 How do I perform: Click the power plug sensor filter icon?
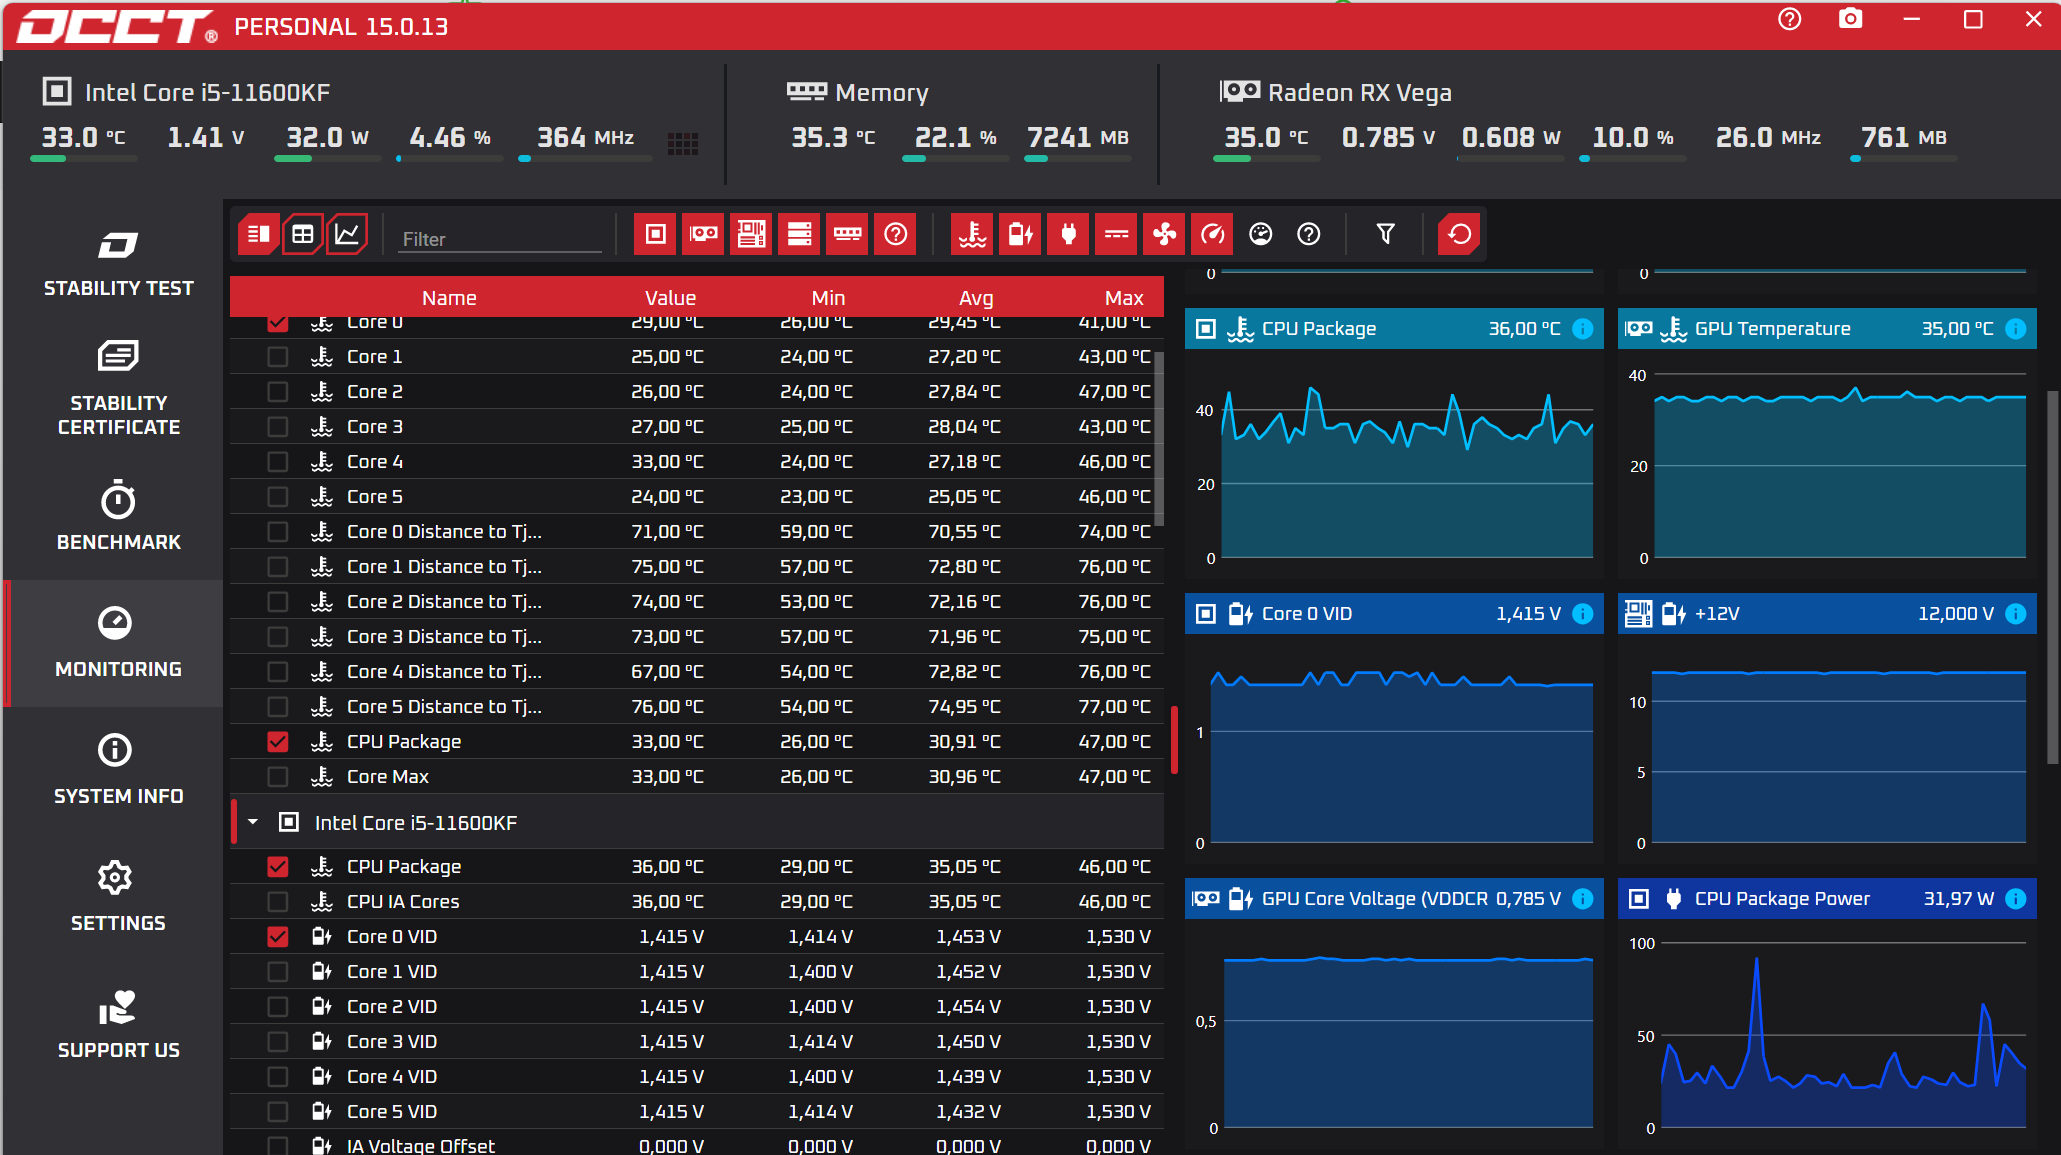pyautogui.click(x=1068, y=234)
